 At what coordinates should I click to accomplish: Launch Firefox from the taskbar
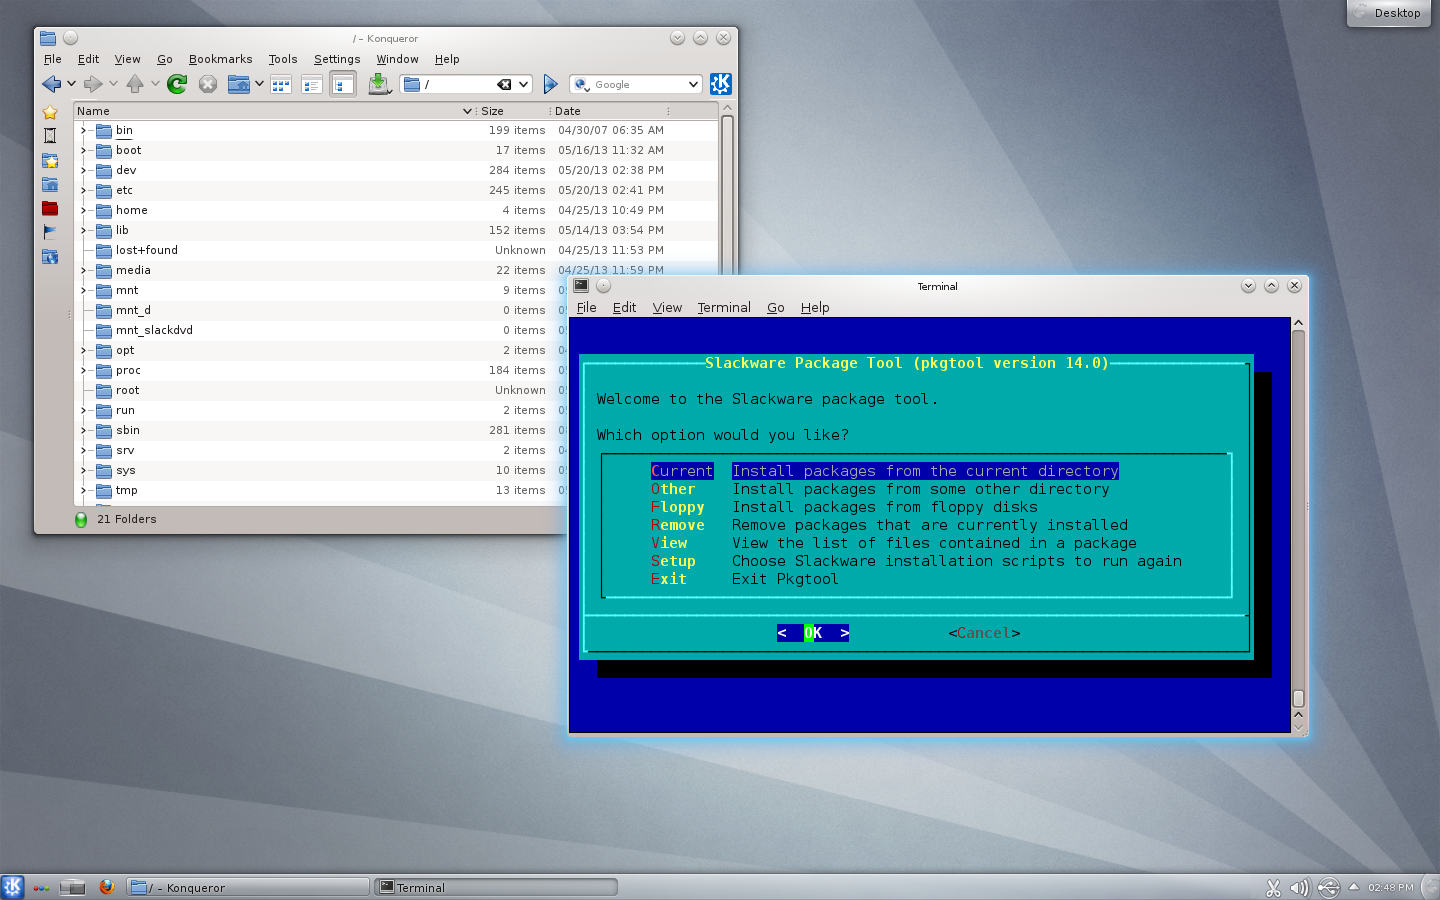tap(106, 887)
